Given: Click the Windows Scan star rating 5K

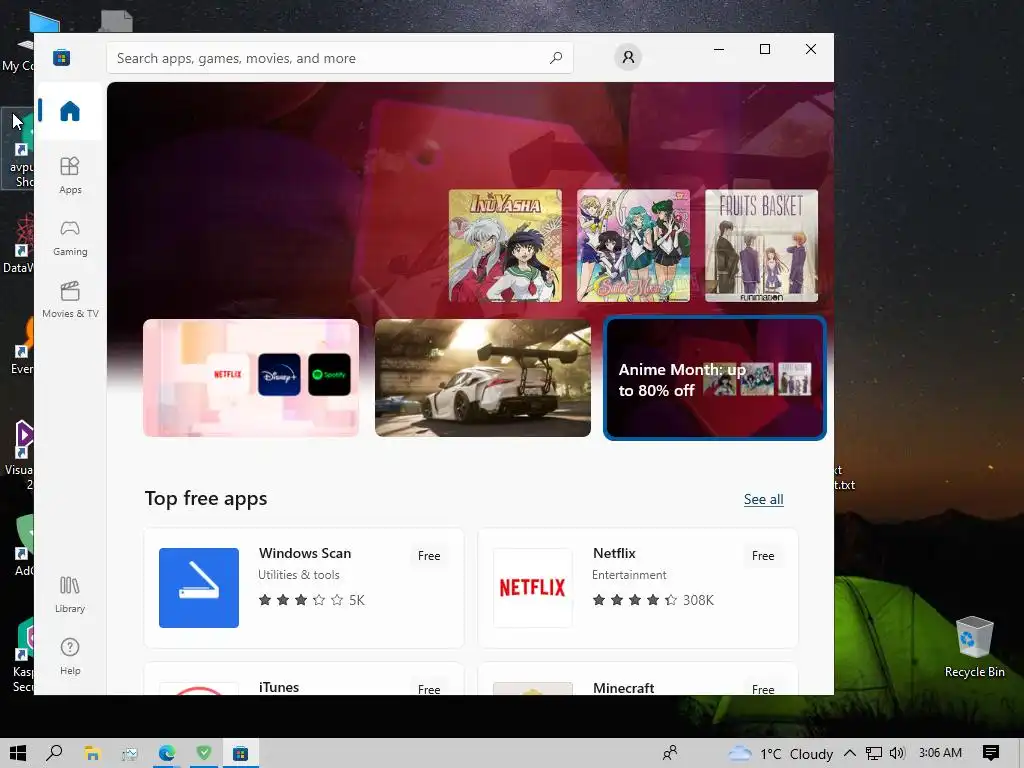Looking at the screenshot, I should coord(312,600).
